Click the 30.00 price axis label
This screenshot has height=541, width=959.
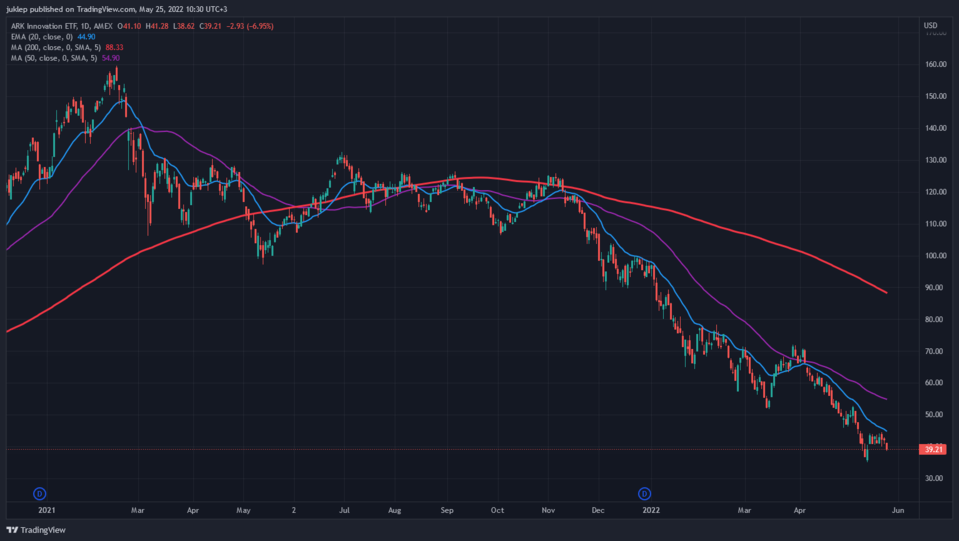click(934, 478)
